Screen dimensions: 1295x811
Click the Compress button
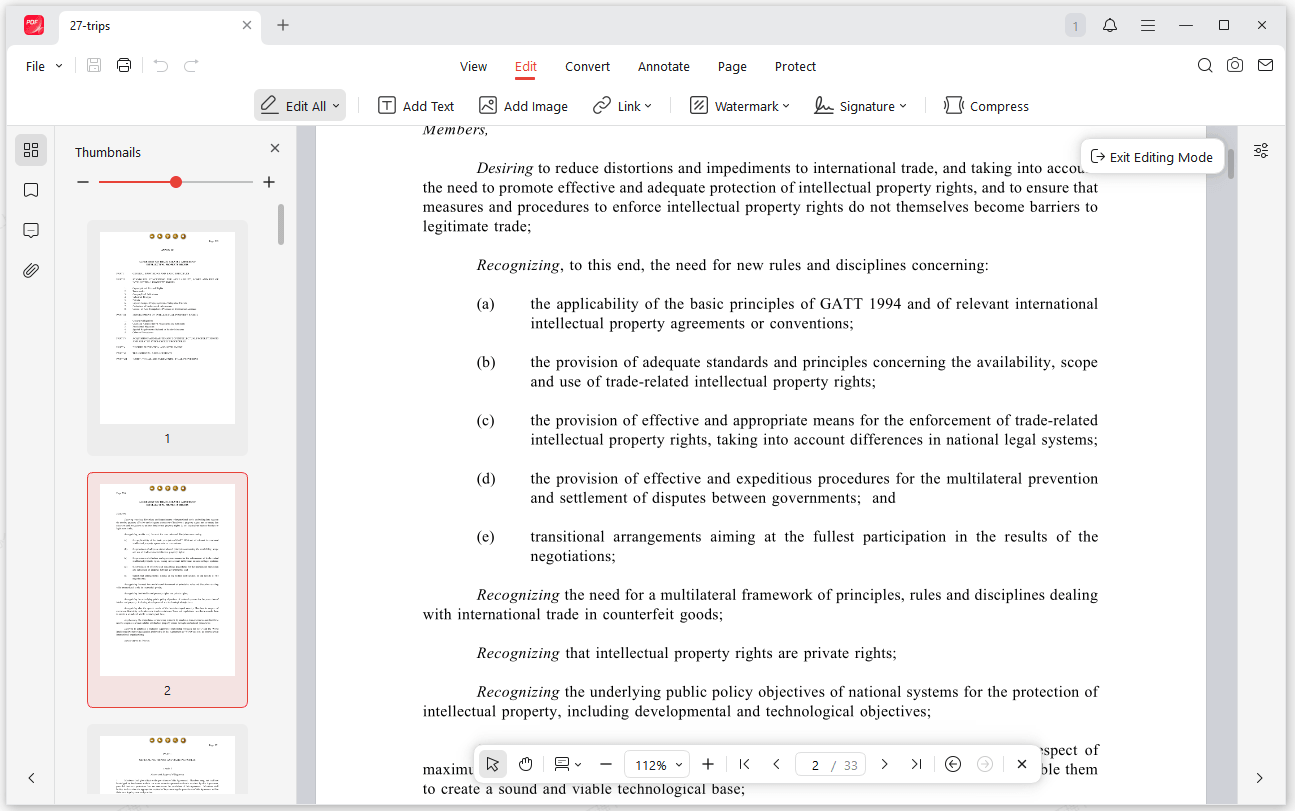click(x=986, y=106)
